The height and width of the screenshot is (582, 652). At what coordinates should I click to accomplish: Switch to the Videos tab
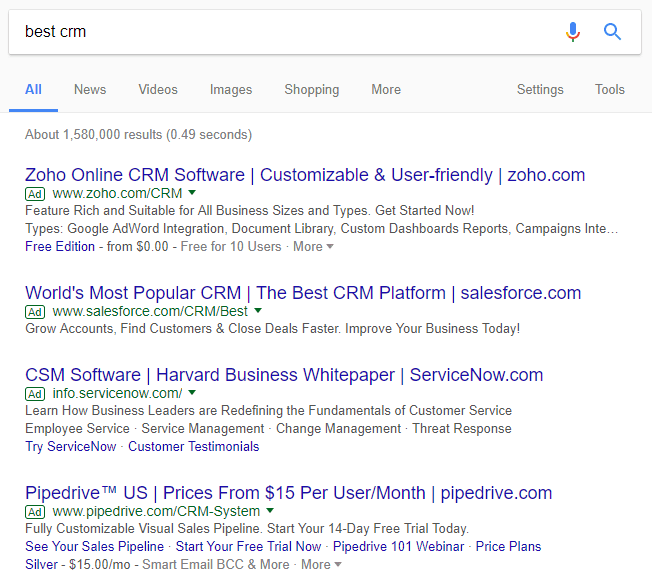[x=158, y=89]
